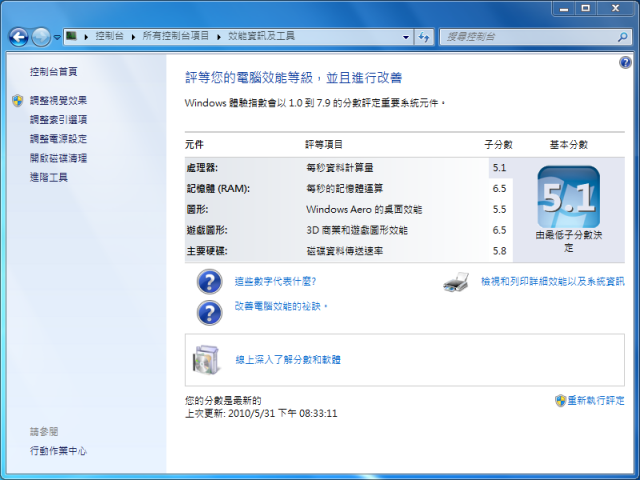This screenshot has width=640, height=480.
Task: Click the software box icon
Action: point(207,360)
